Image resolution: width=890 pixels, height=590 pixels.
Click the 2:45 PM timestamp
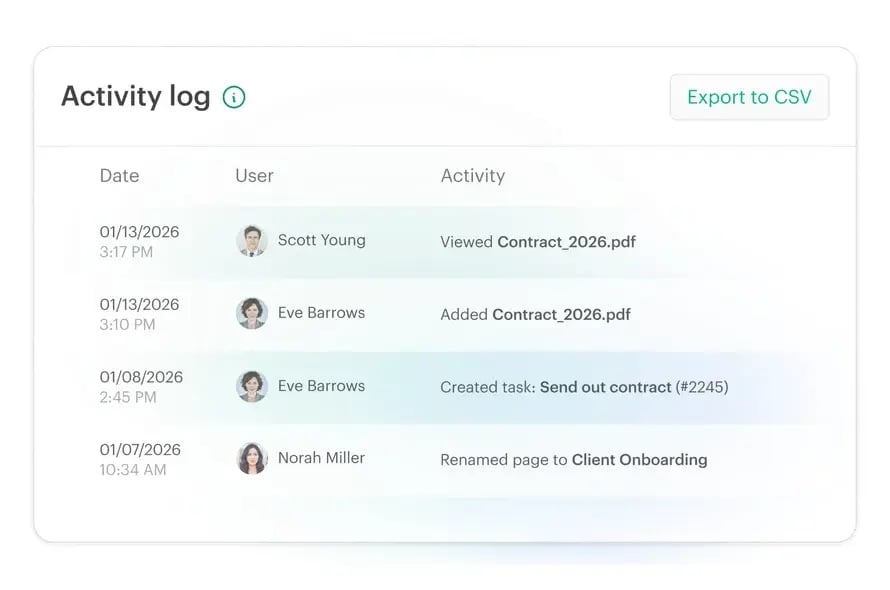pos(128,397)
